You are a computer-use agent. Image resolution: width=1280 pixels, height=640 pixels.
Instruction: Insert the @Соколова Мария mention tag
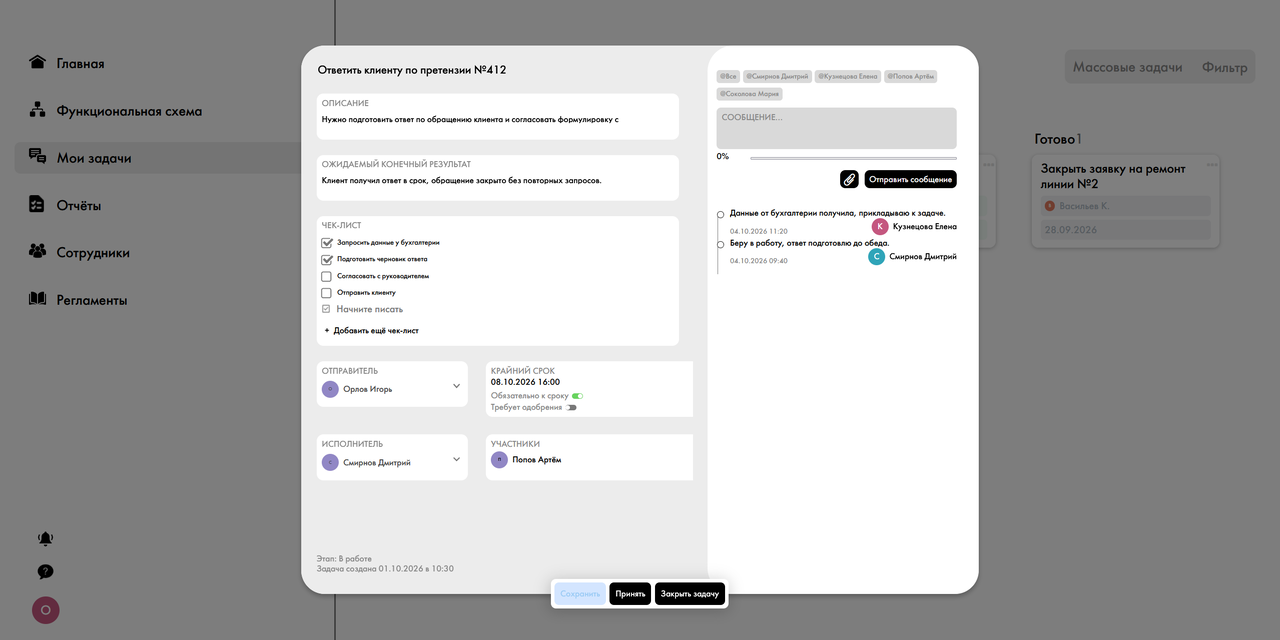pos(750,94)
